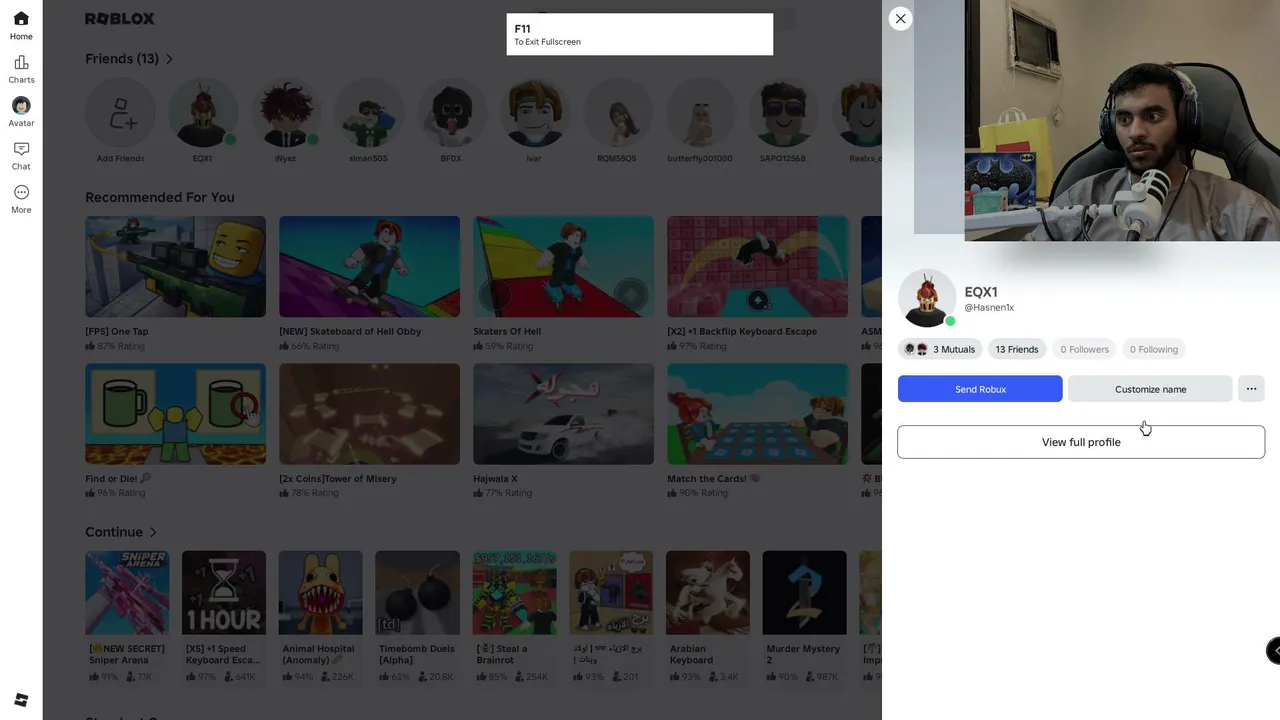Click the ROBLOX logo in the header
Screen dimensions: 1280x720
click(120, 19)
